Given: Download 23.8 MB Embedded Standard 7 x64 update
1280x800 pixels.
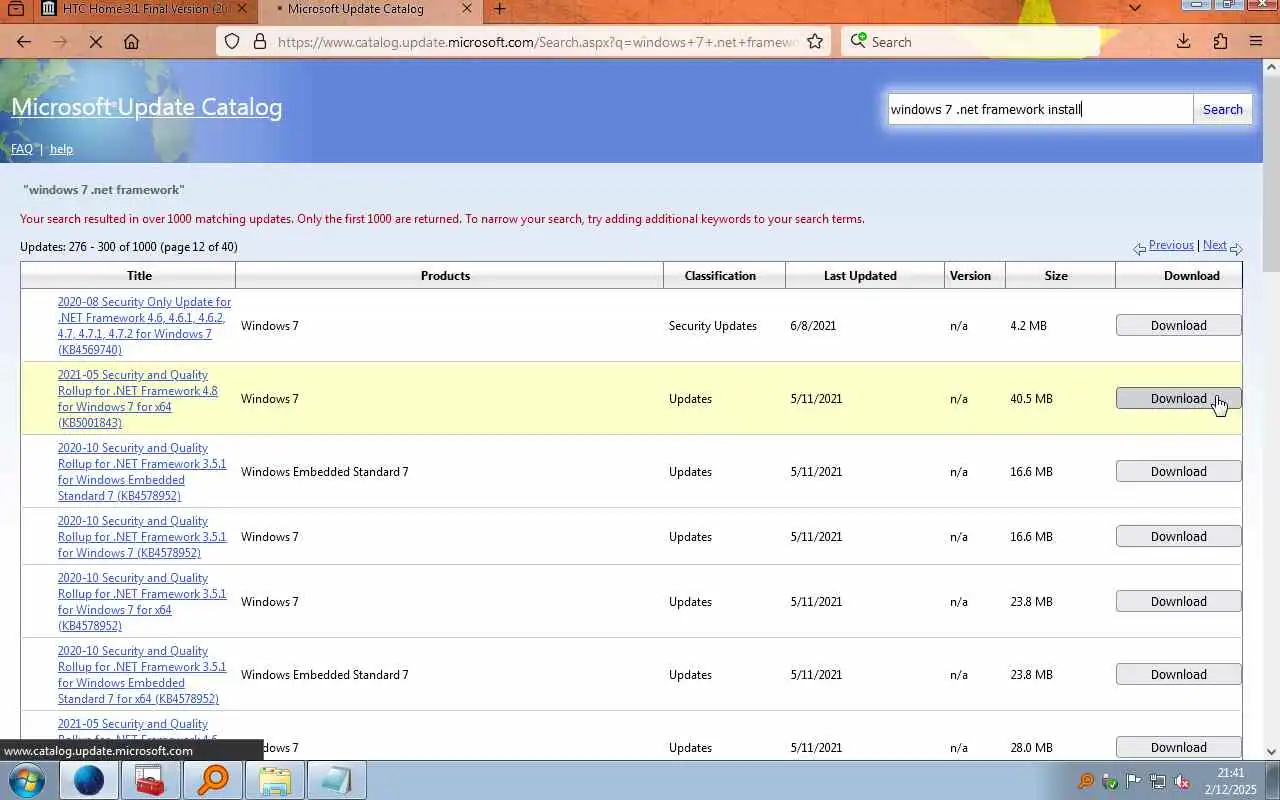Looking at the screenshot, I should point(1178,674).
